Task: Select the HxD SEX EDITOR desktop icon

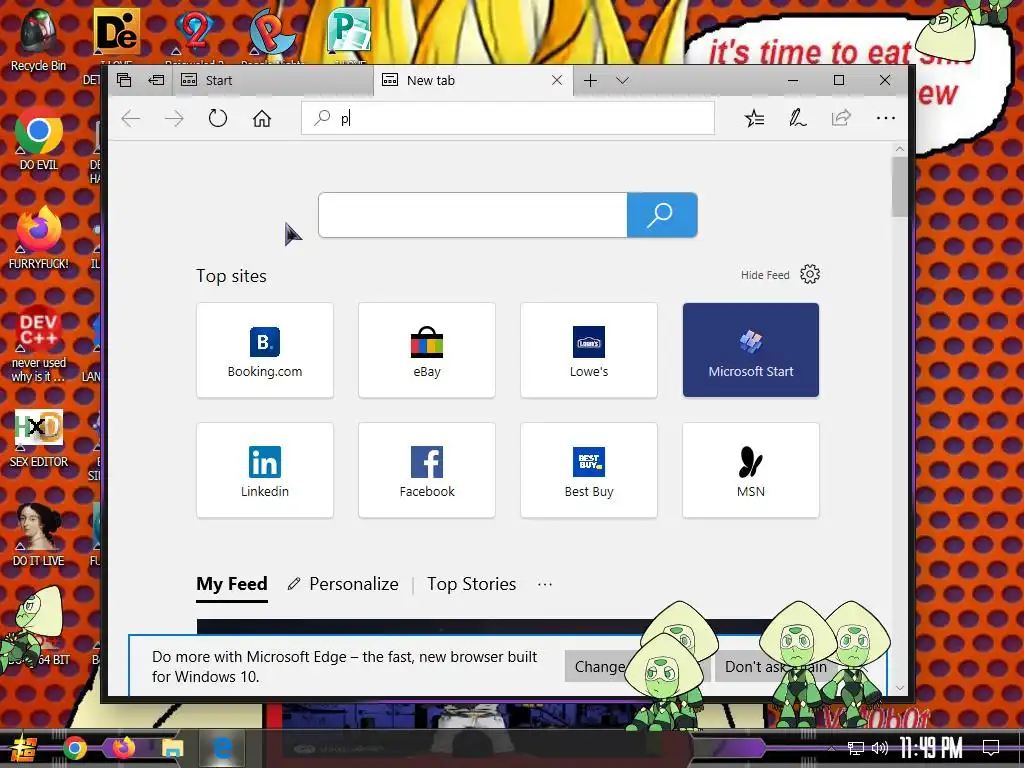Action: [x=39, y=438]
